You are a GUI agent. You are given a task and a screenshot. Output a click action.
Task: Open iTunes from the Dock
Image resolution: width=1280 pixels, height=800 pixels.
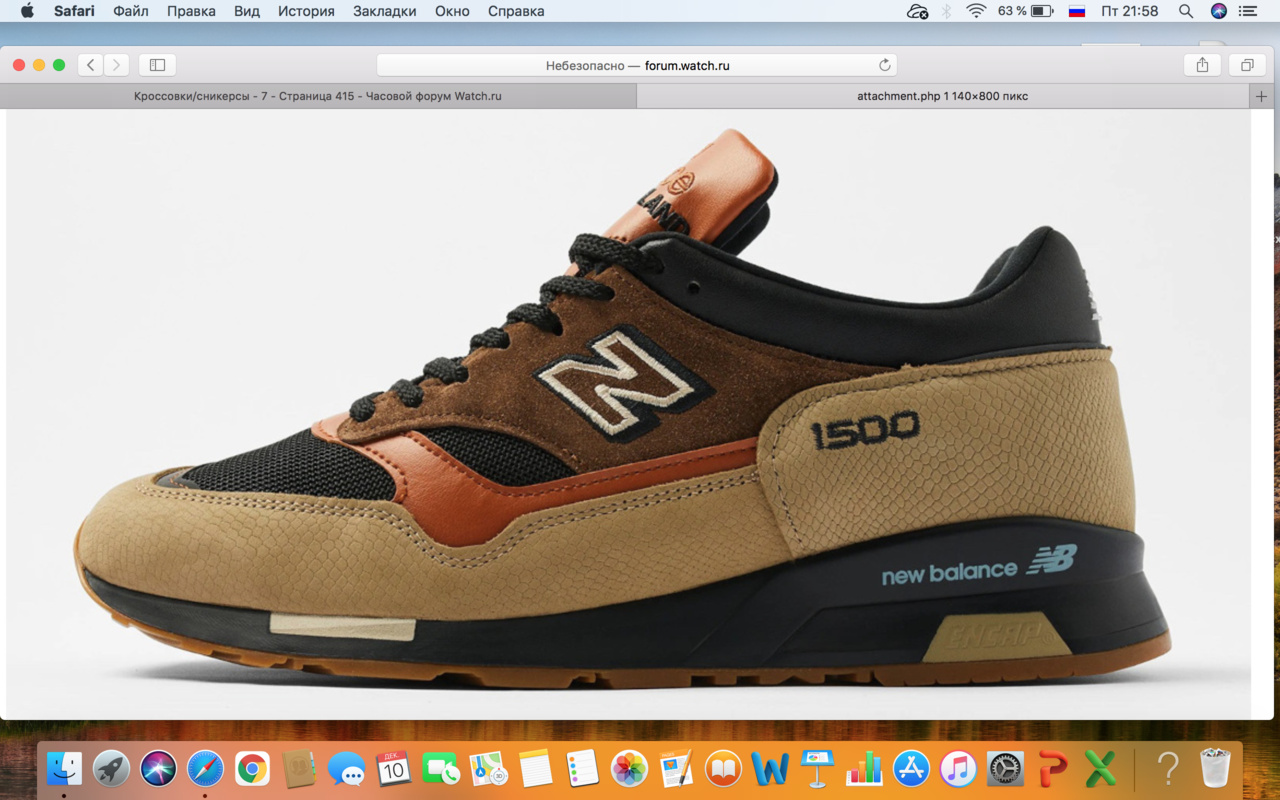coord(958,768)
